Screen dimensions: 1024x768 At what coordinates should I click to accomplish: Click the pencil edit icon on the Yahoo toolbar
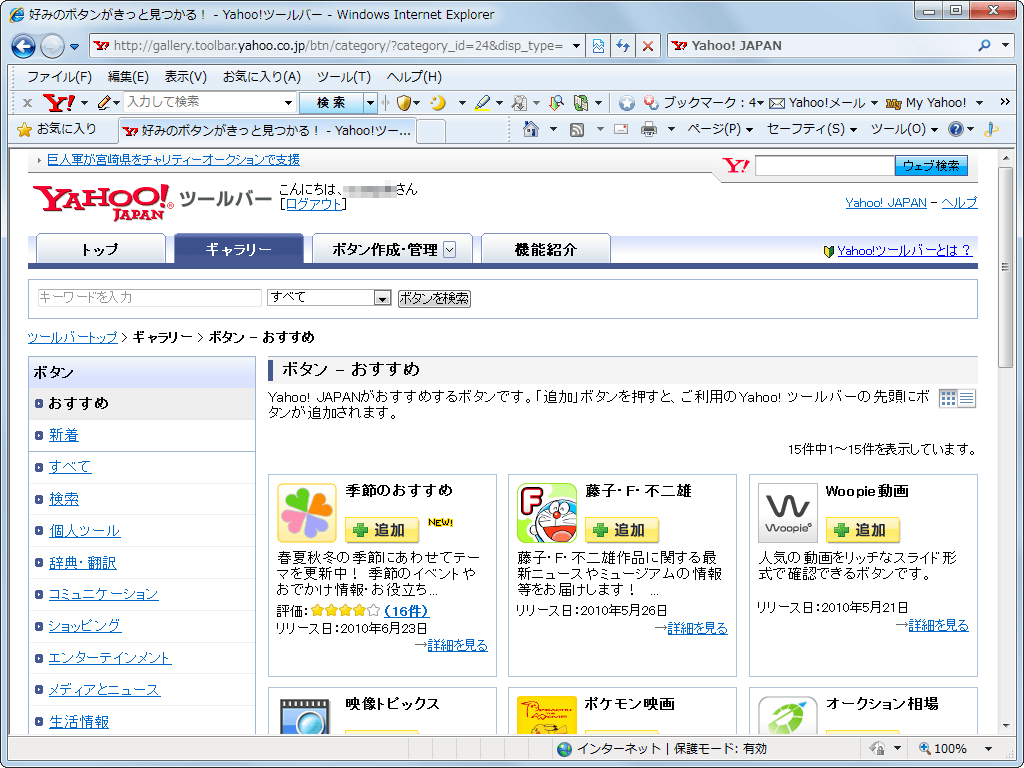click(104, 103)
